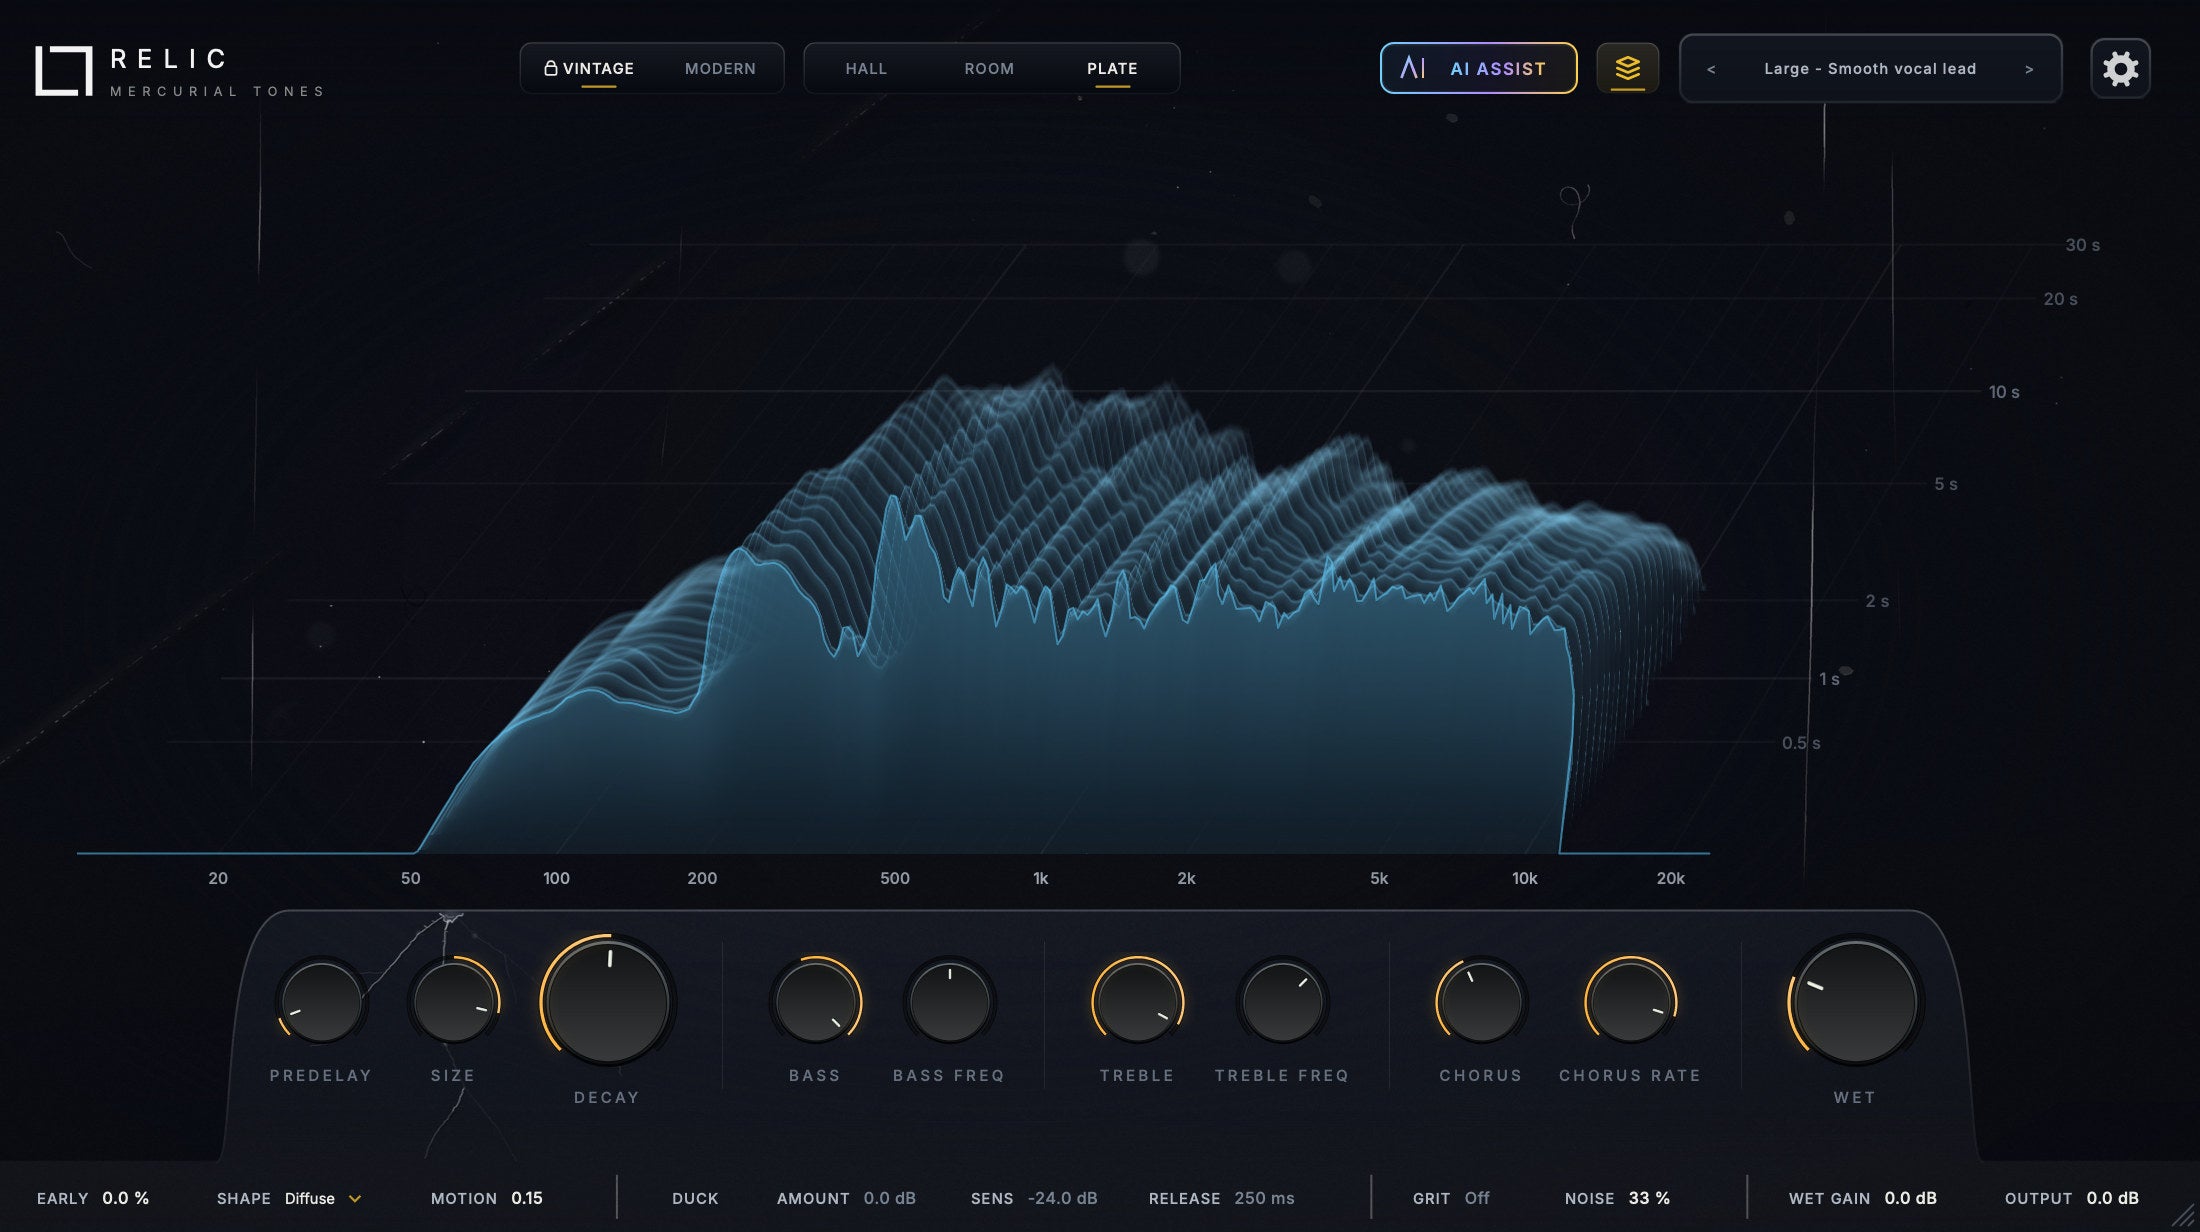Click the large Decay knob

pos(607,1002)
